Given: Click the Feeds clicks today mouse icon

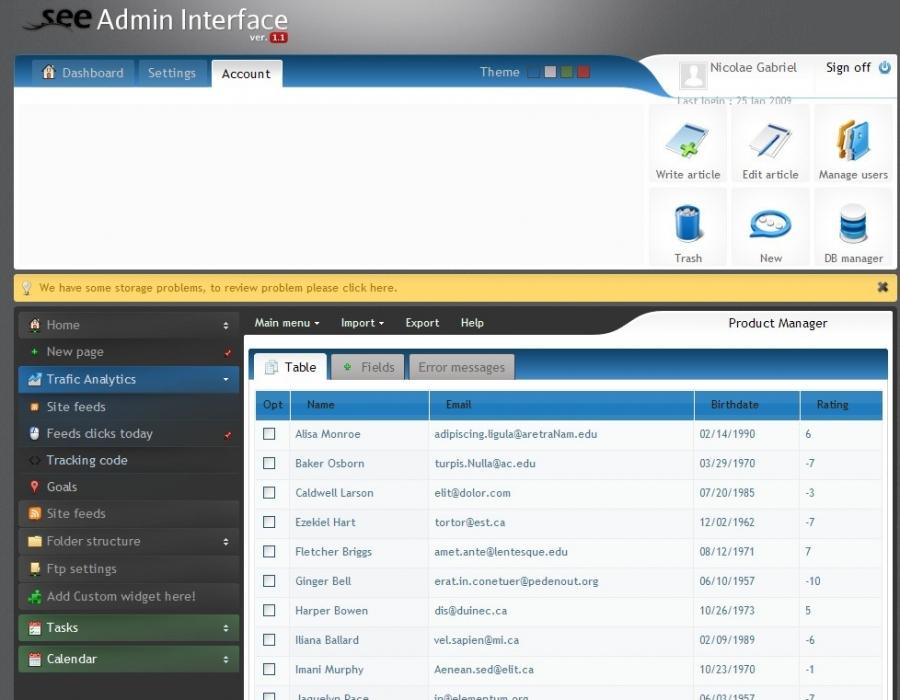Looking at the screenshot, I should pyautogui.click(x=34, y=433).
